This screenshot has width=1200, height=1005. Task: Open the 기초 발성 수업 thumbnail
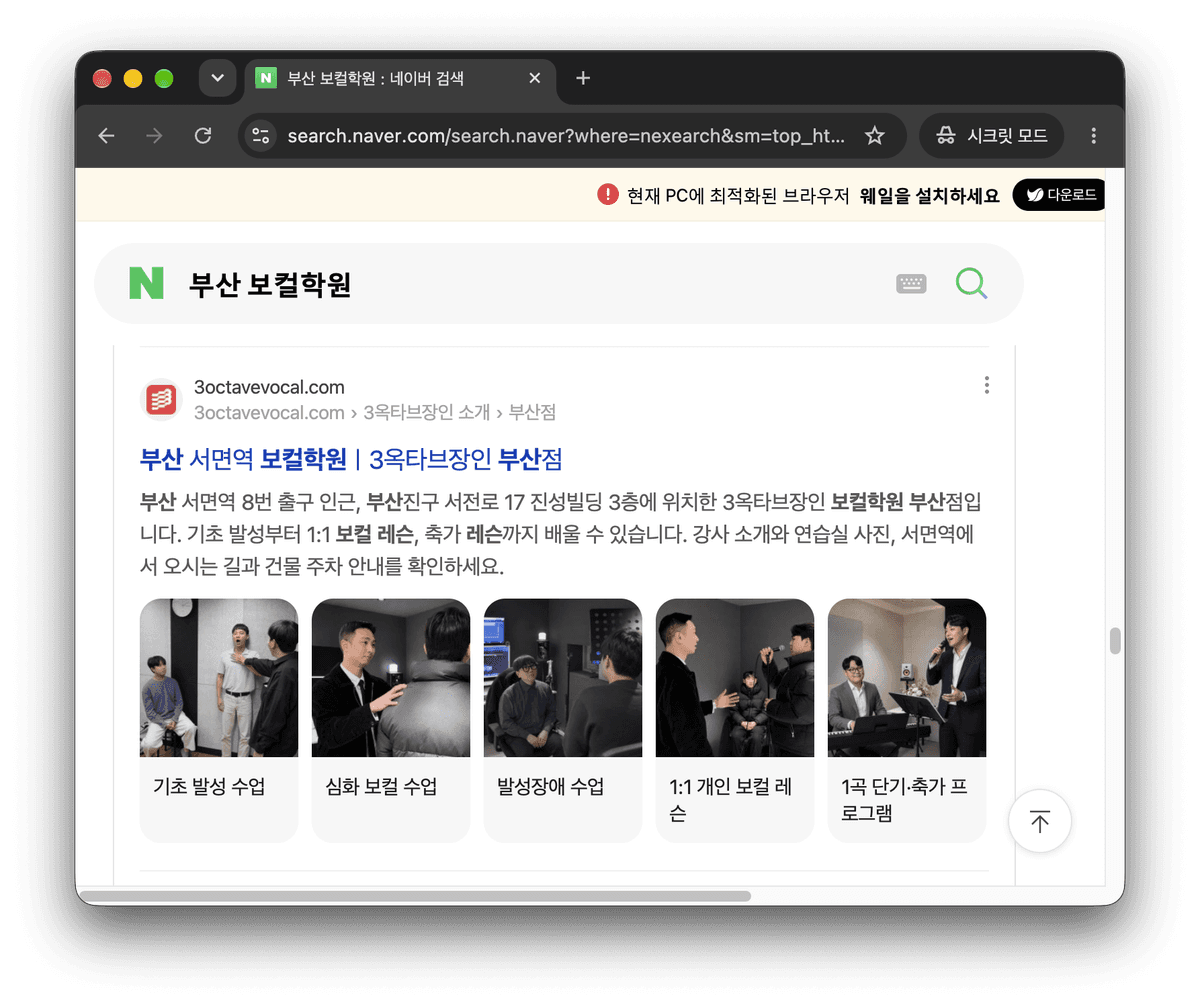(x=219, y=678)
